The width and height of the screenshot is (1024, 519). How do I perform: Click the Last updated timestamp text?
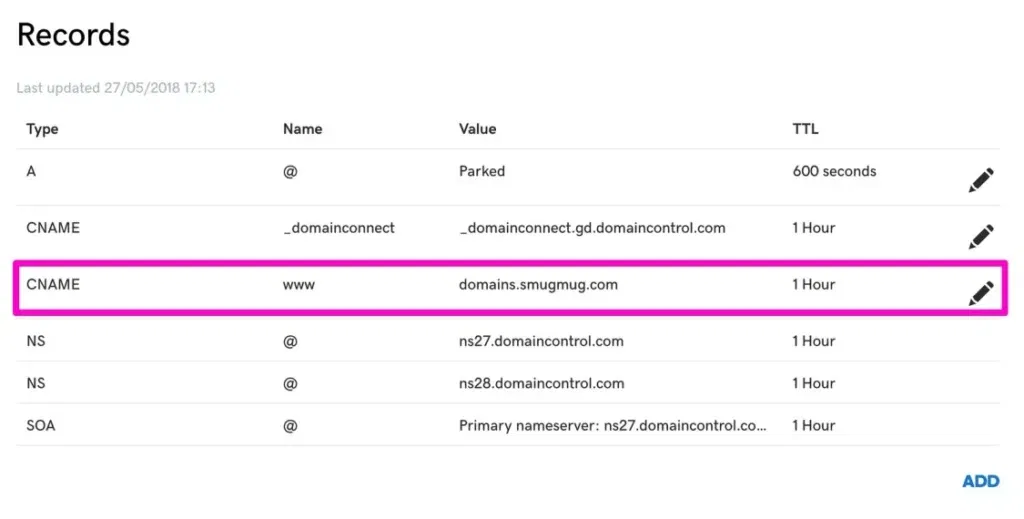[116, 88]
